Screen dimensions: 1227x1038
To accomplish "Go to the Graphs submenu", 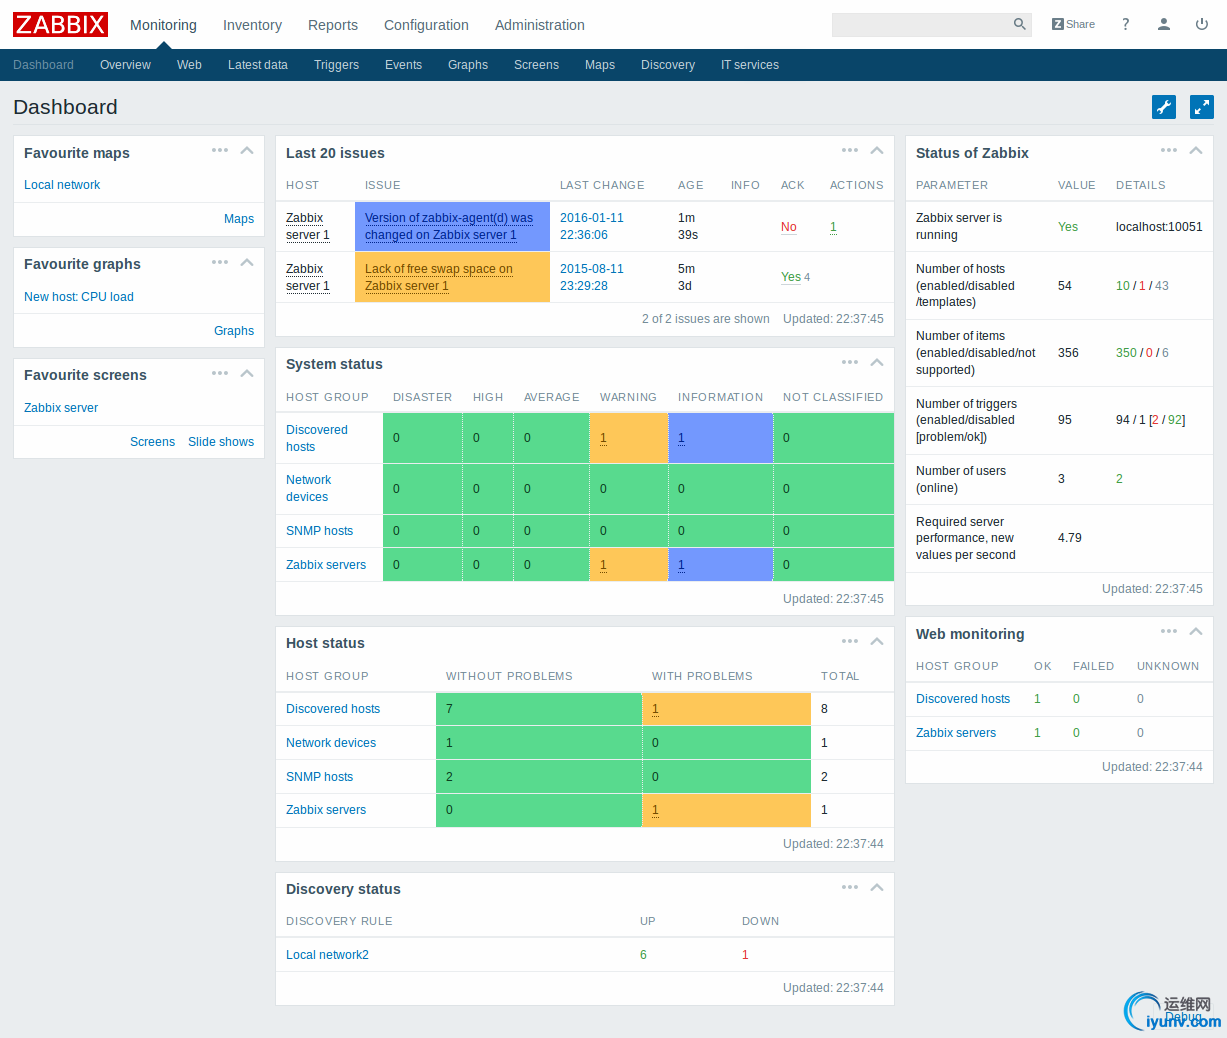I will click(468, 65).
